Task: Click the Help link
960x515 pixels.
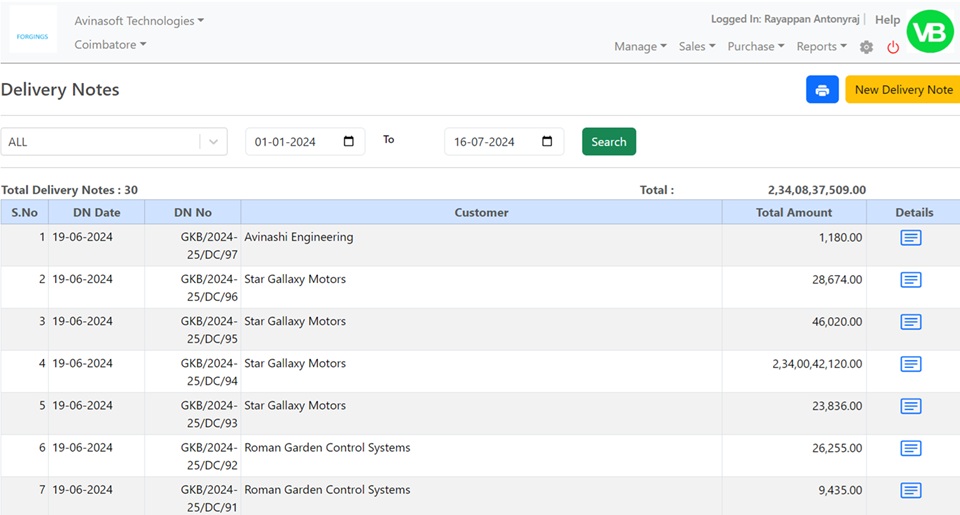Action: pyautogui.click(x=887, y=20)
